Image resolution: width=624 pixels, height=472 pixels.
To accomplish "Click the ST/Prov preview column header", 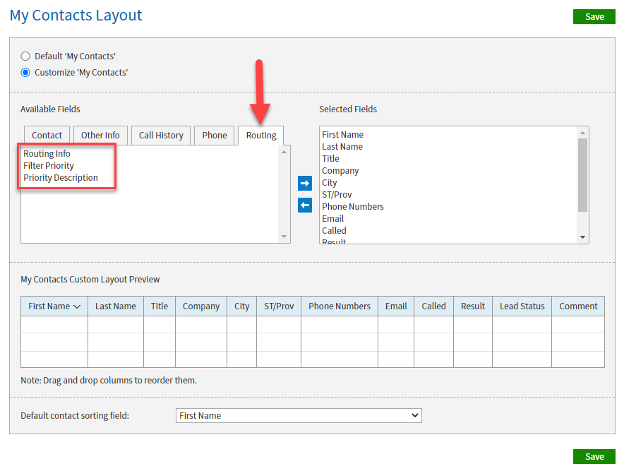I will point(279,306).
